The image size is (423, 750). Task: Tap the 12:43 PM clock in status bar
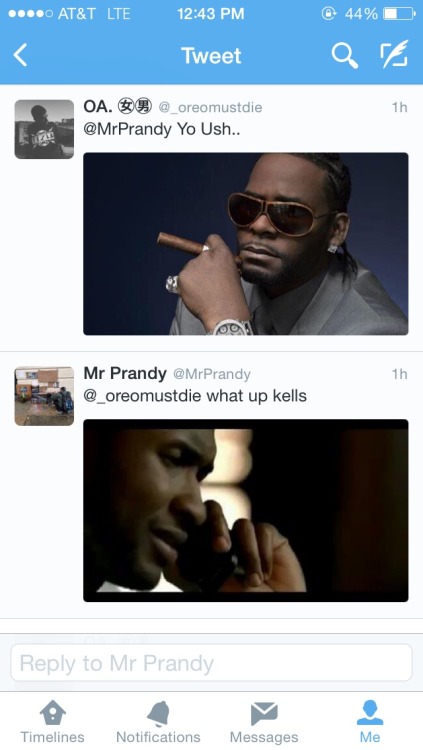tap(211, 14)
